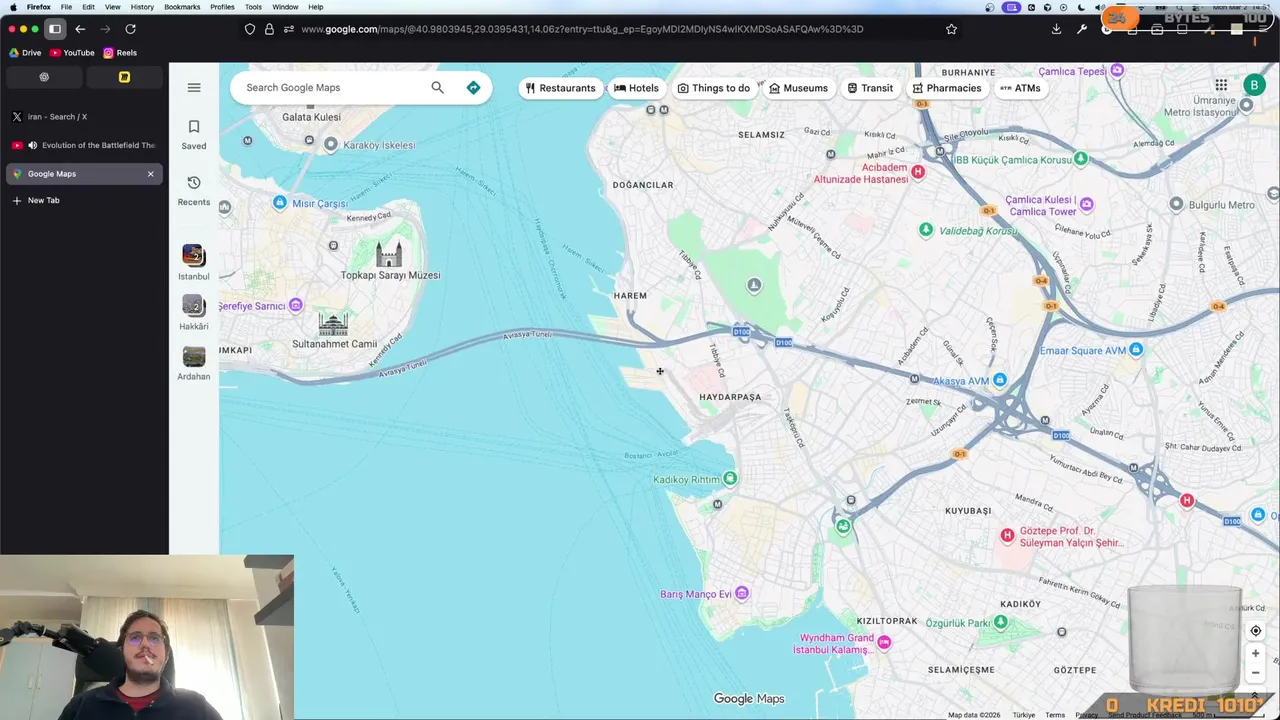
Task: Click the search magnifier icon in Google Maps
Action: point(437,88)
